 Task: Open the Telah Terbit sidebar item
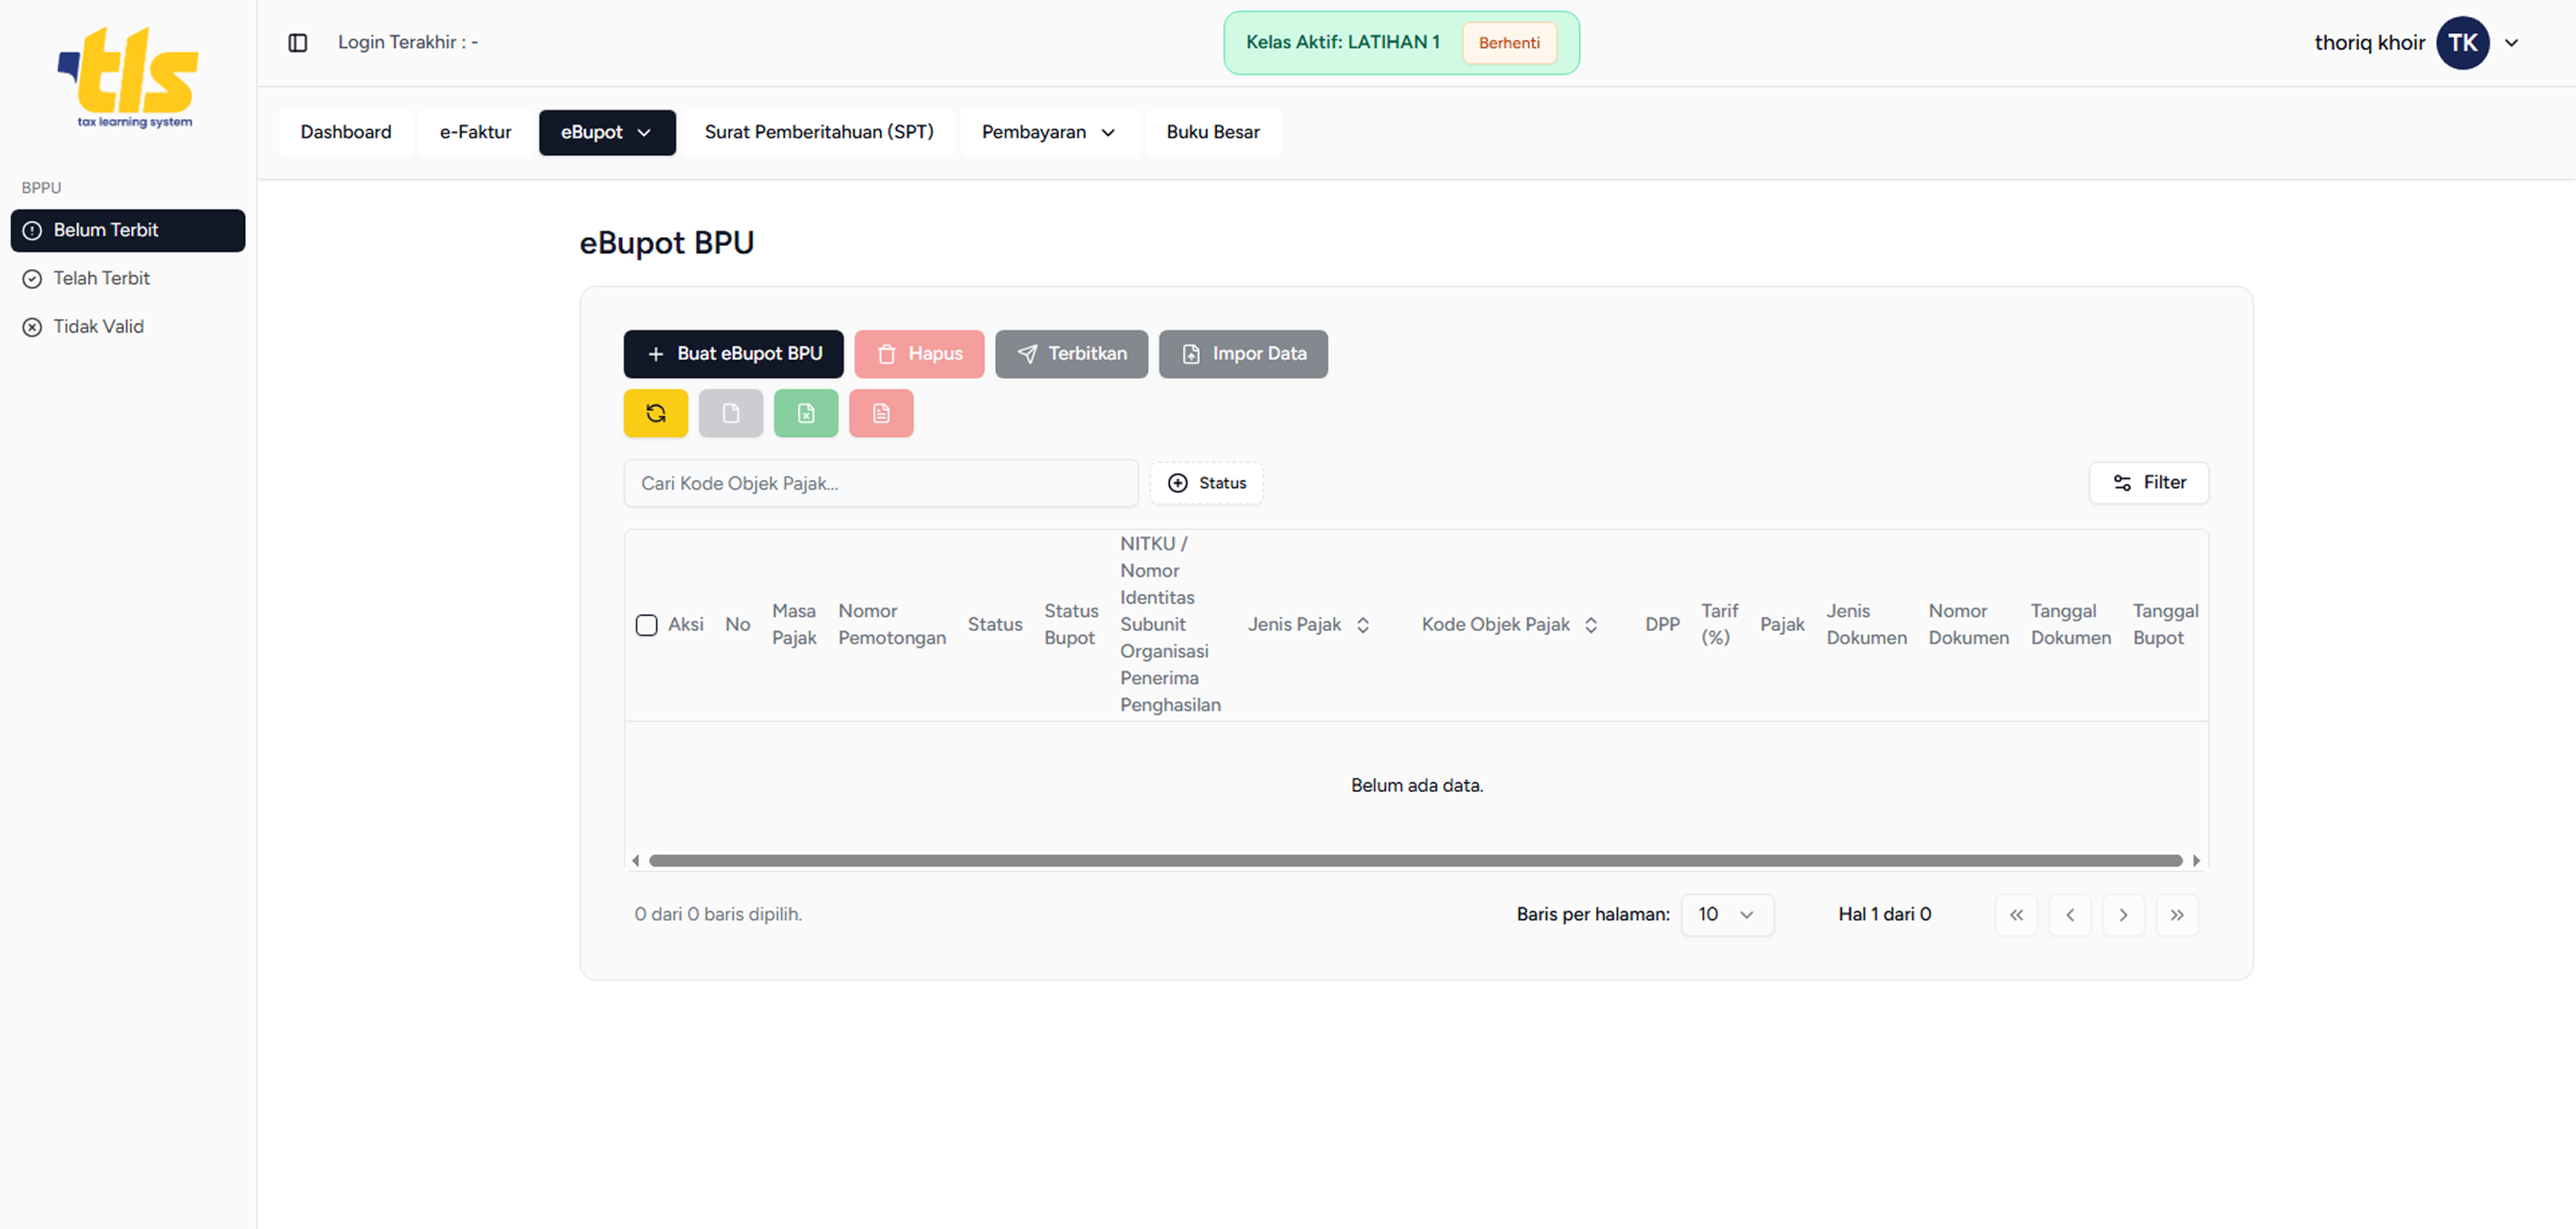pos(101,278)
